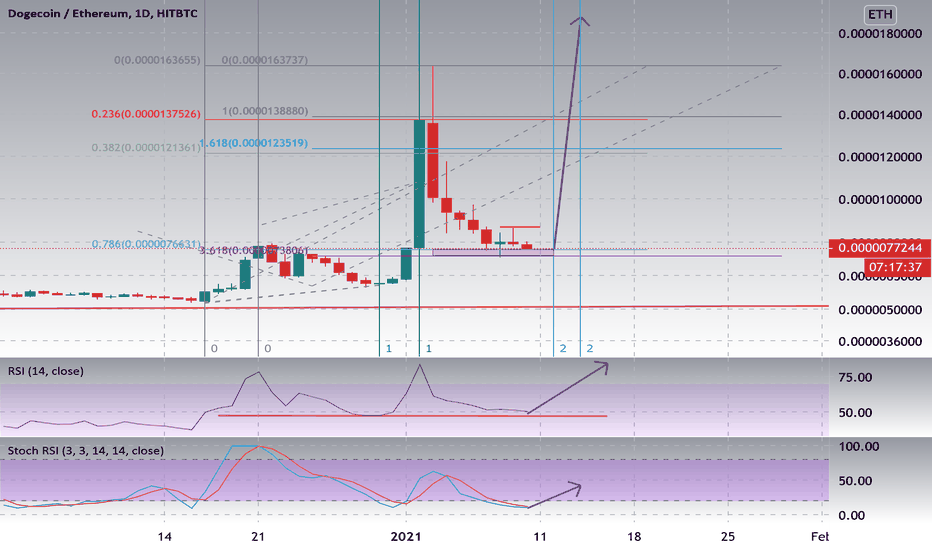The width and height of the screenshot is (932, 550).
Task: Click the 0.786(0.0000076631) Fibonacci label
Action: coord(146,244)
